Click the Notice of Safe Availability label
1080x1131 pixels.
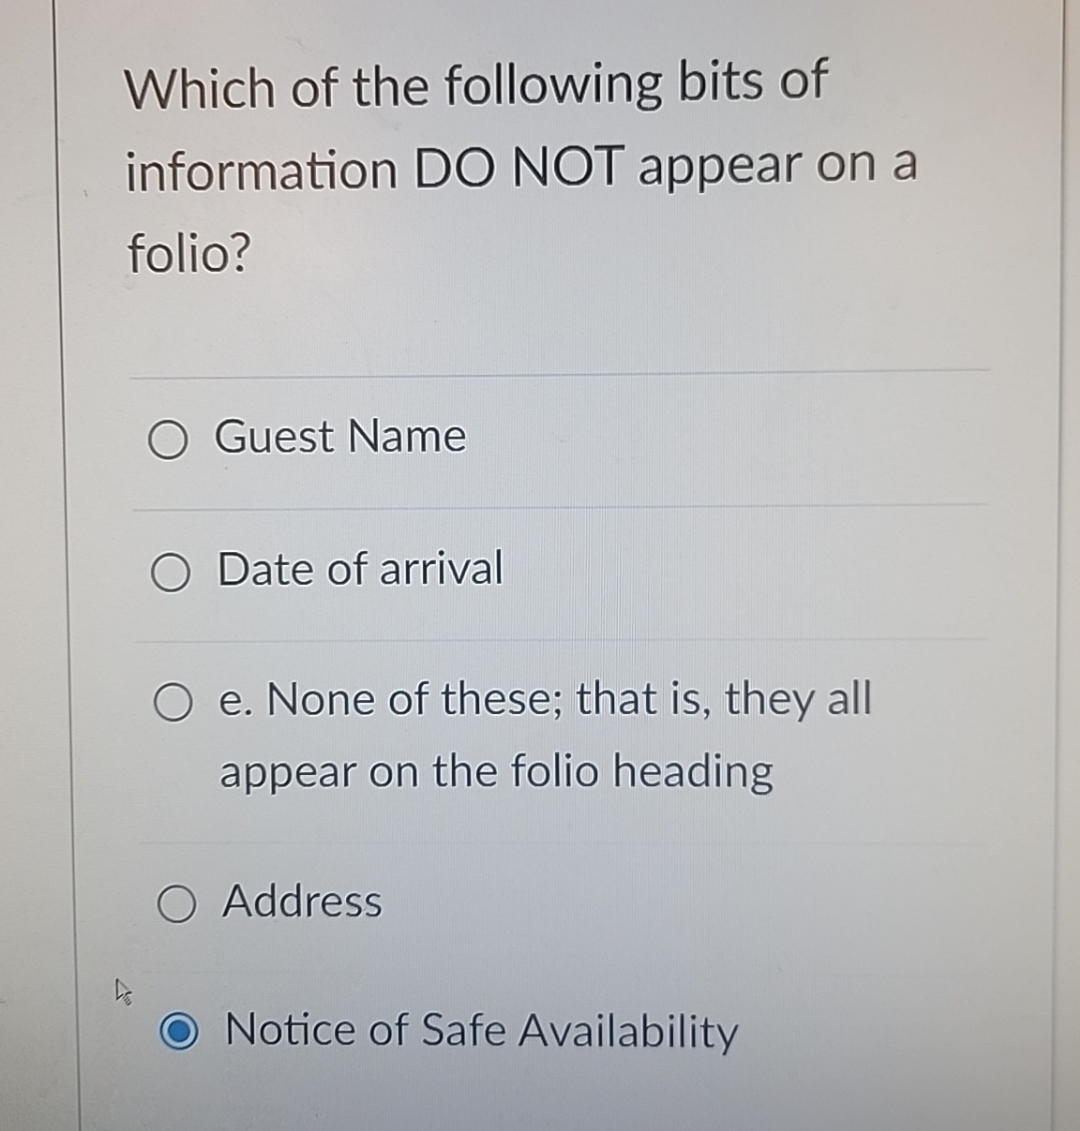tap(480, 1031)
